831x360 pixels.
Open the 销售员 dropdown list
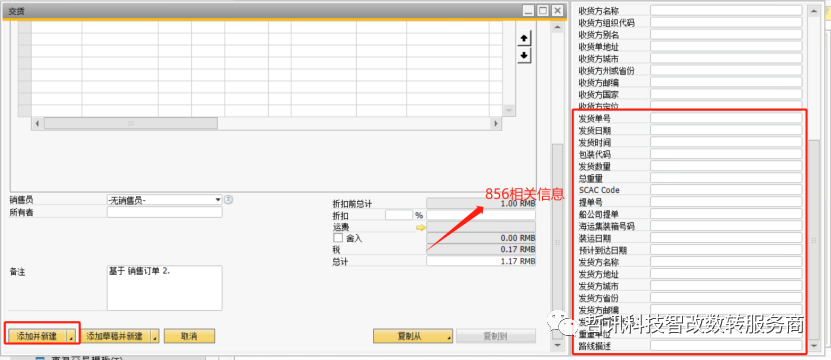(x=218, y=200)
